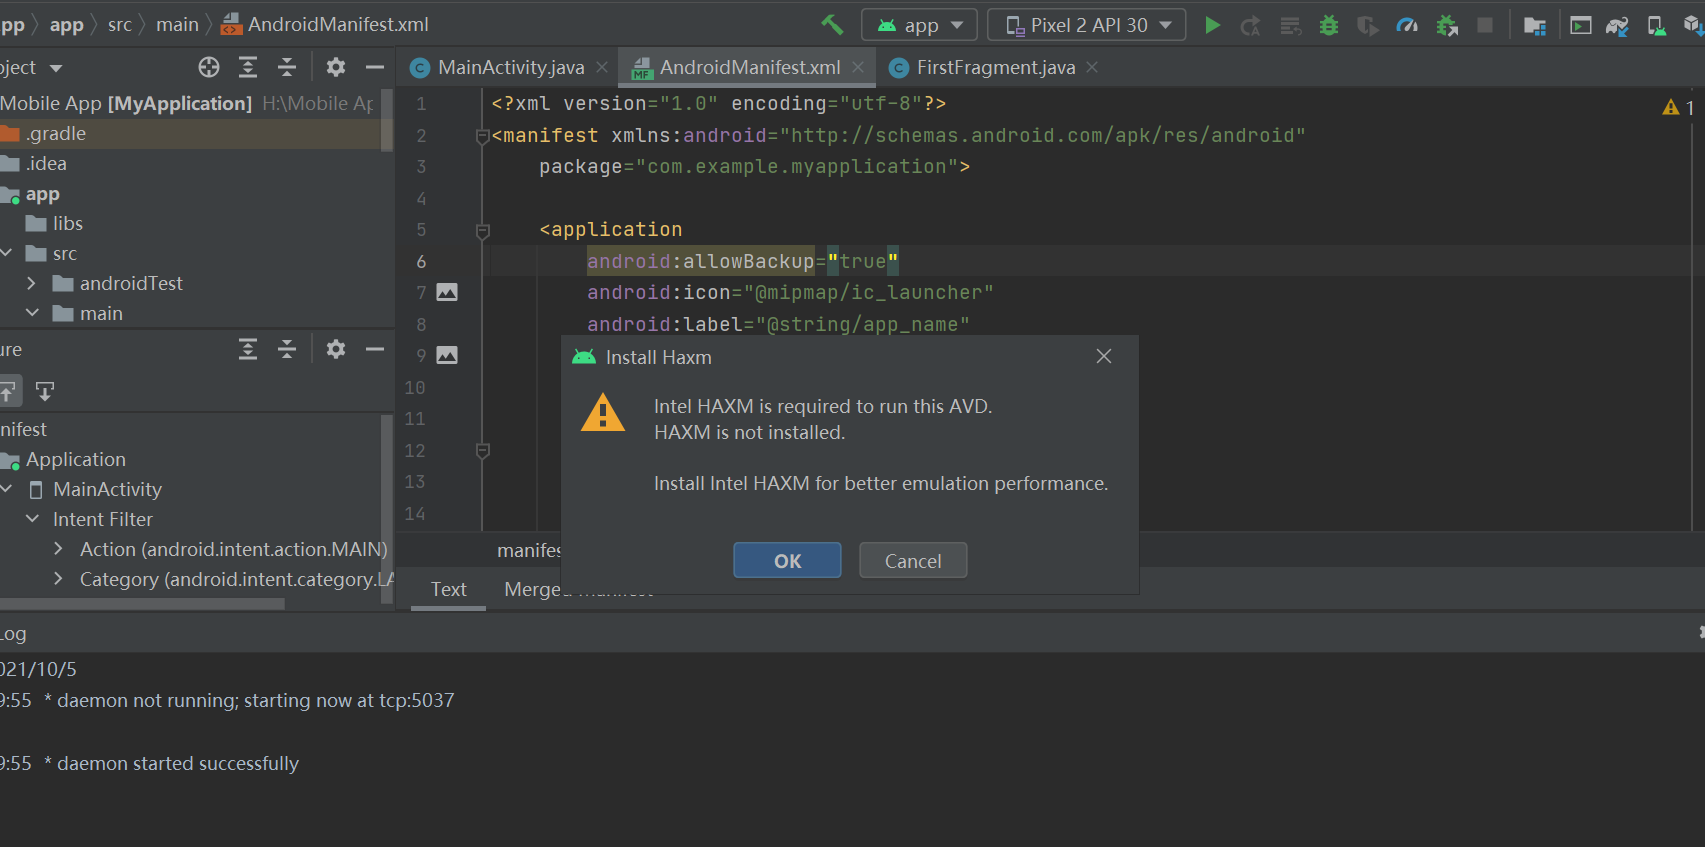Sync project with Gradle files elephant icon

1617,26
